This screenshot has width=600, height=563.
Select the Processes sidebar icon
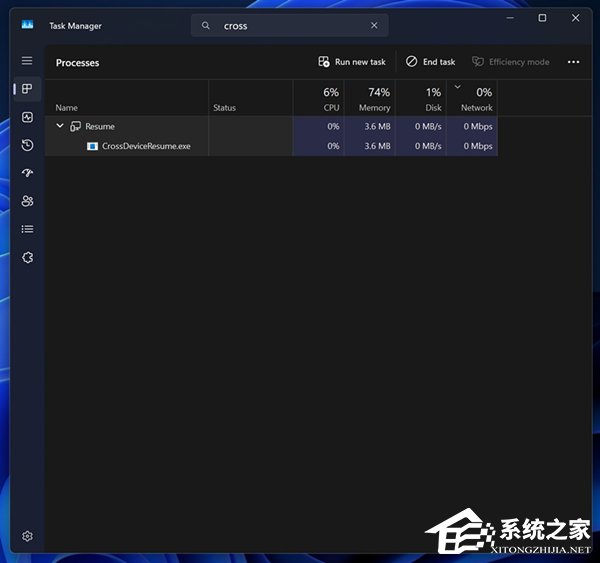click(x=27, y=89)
